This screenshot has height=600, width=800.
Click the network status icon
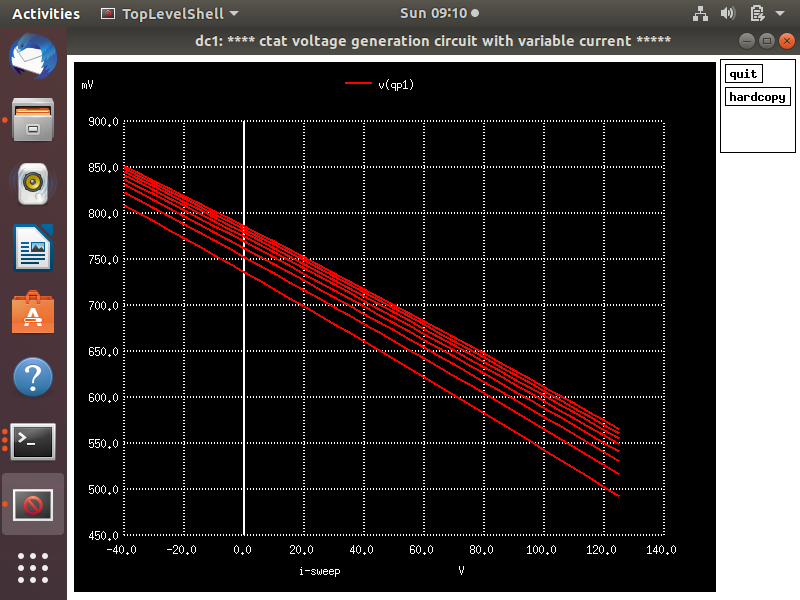[x=700, y=13]
